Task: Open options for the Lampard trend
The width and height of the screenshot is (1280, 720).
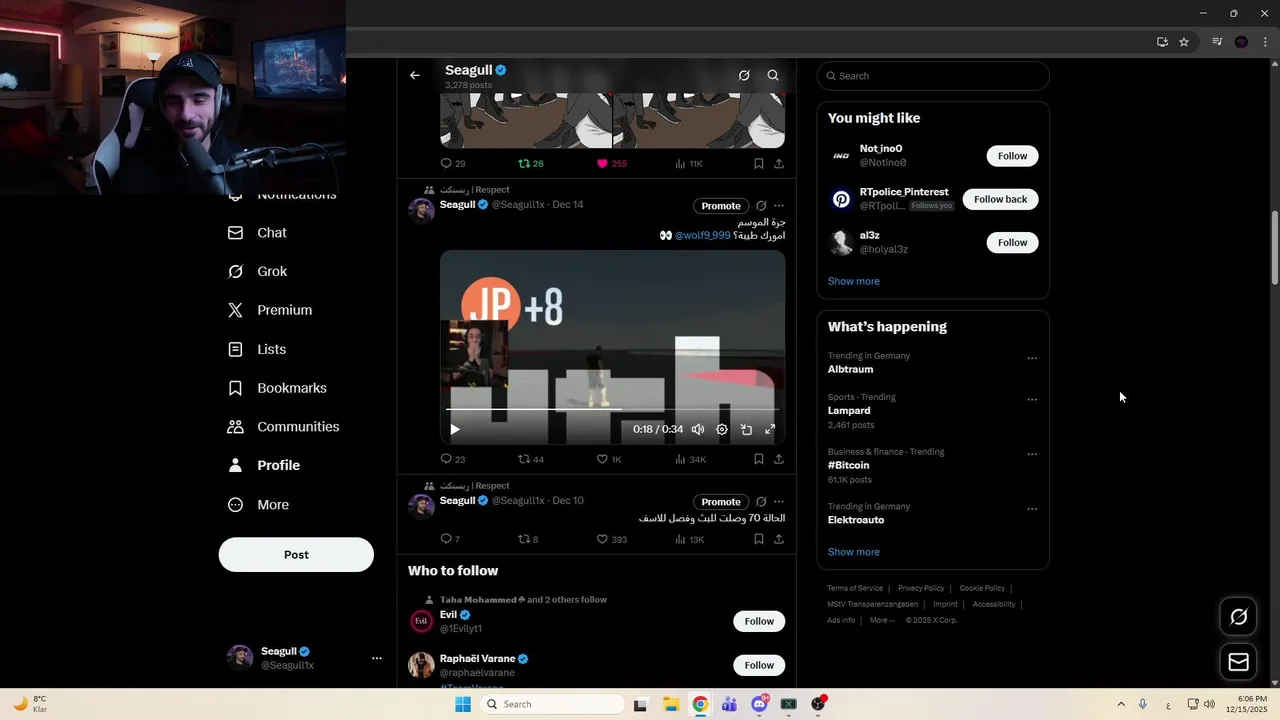Action: click(x=1032, y=399)
